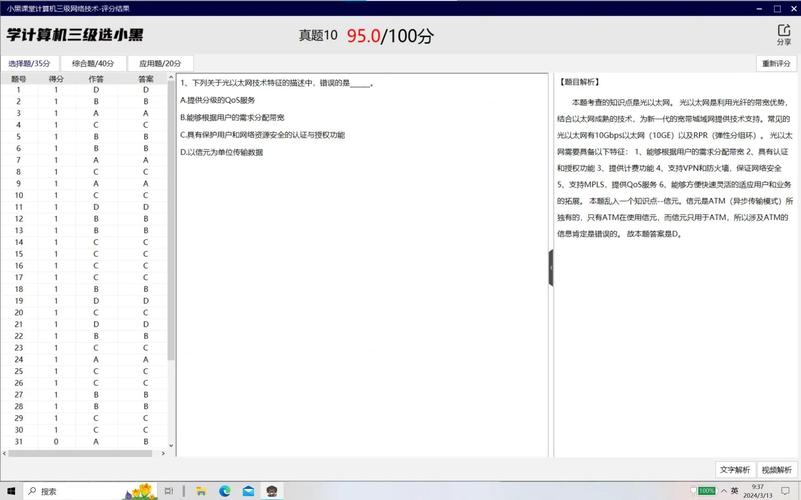
Task: Switch to the 应用题/20分 tab
Action: [x=160, y=63]
